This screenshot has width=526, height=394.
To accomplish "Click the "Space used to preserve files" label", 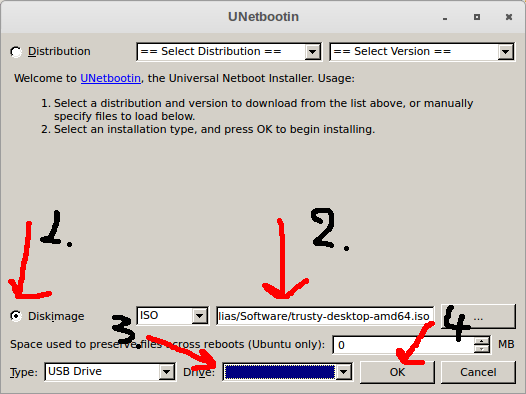I will [x=167, y=345].
